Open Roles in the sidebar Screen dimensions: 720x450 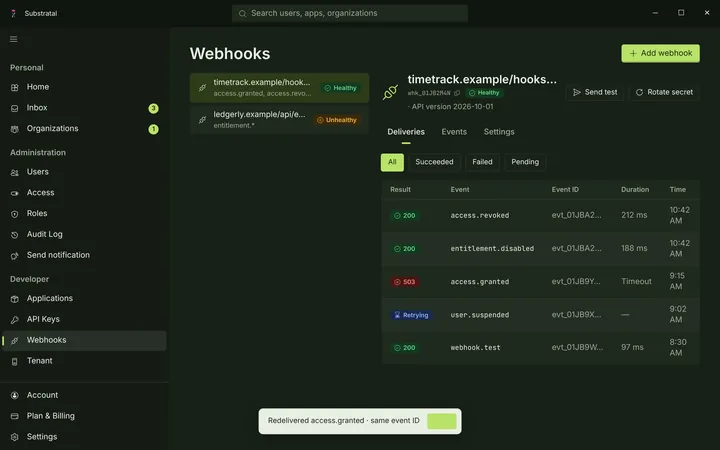coord(84,214)
